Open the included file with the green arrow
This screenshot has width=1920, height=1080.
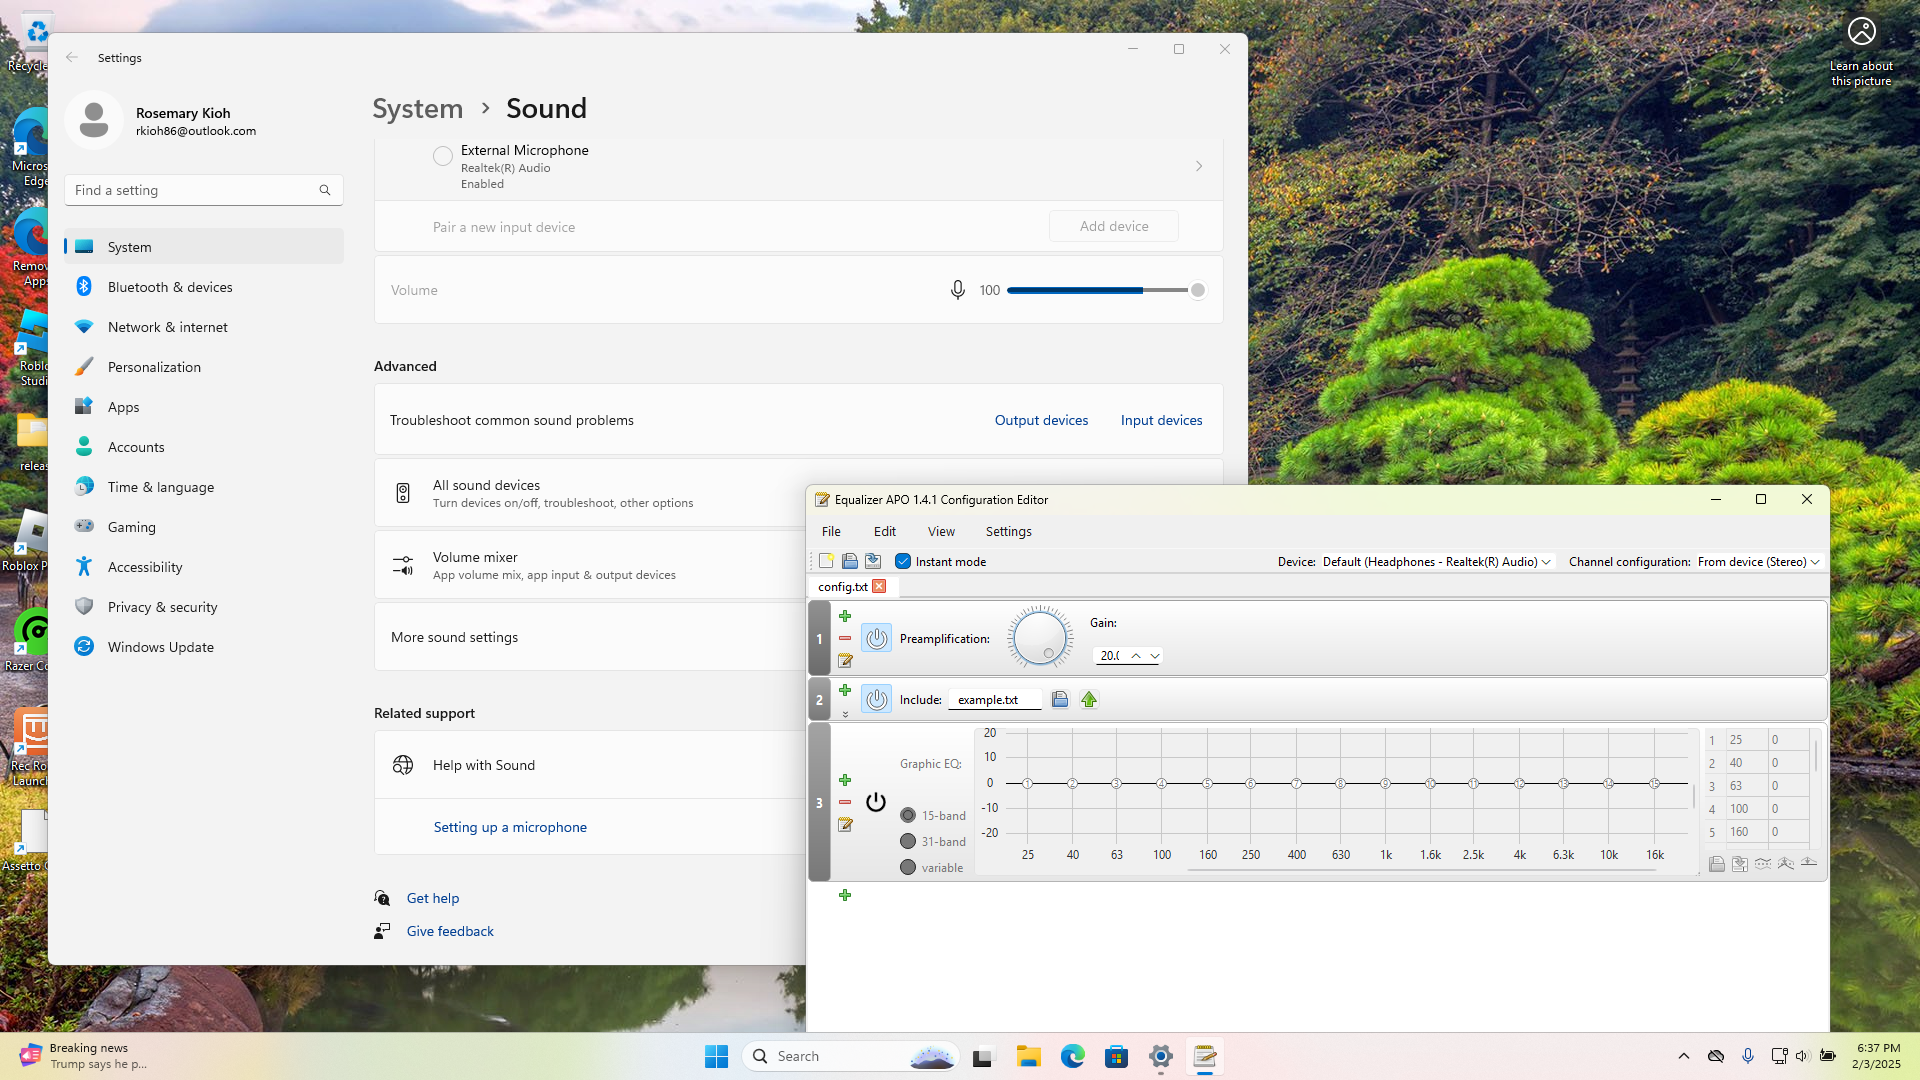point(1089,700)
